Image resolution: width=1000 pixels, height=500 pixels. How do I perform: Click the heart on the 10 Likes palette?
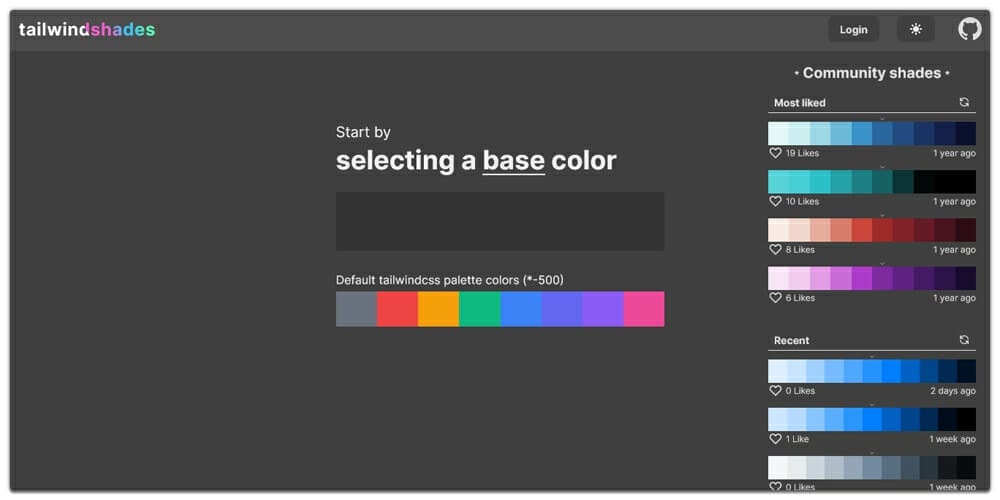click(x=775, y=201)
